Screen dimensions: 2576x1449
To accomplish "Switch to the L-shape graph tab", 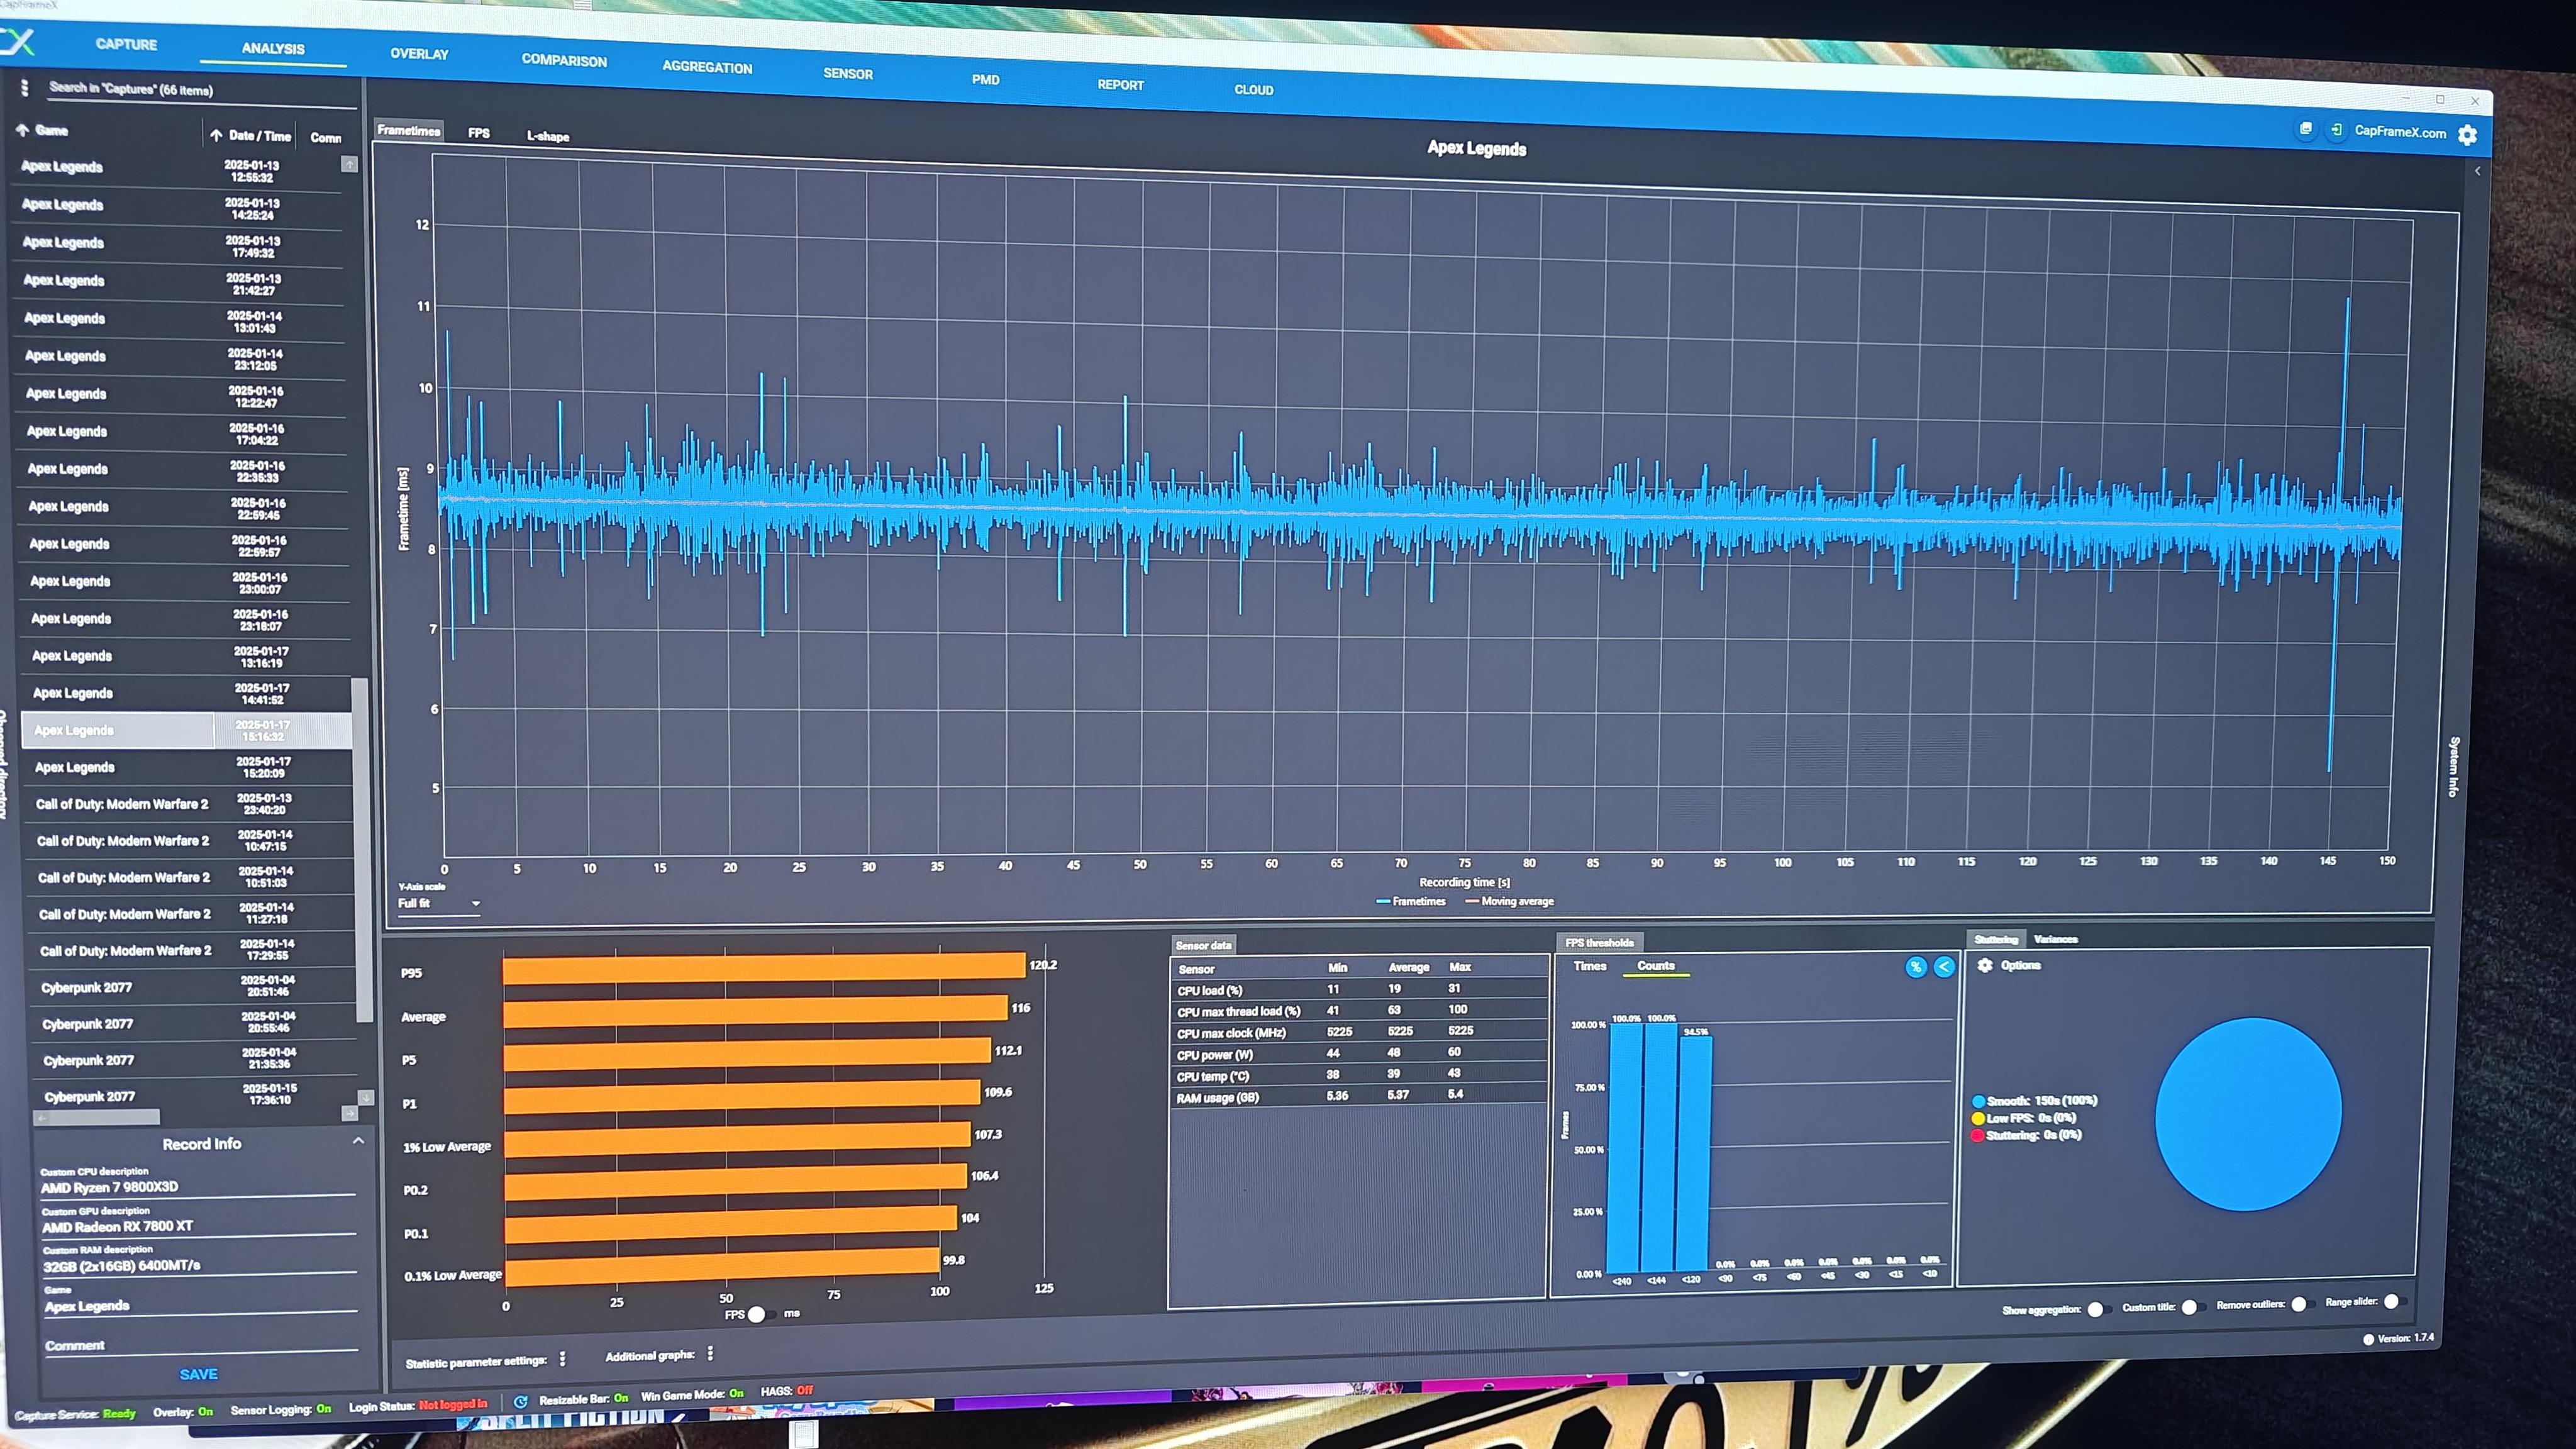I will (x=548, y=136).
